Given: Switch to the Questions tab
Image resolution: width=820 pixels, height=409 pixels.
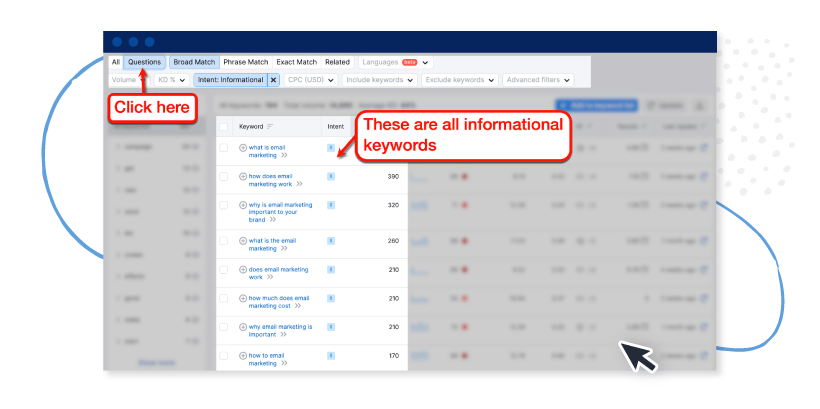Looking at the screenshot, I should (144, 62).
